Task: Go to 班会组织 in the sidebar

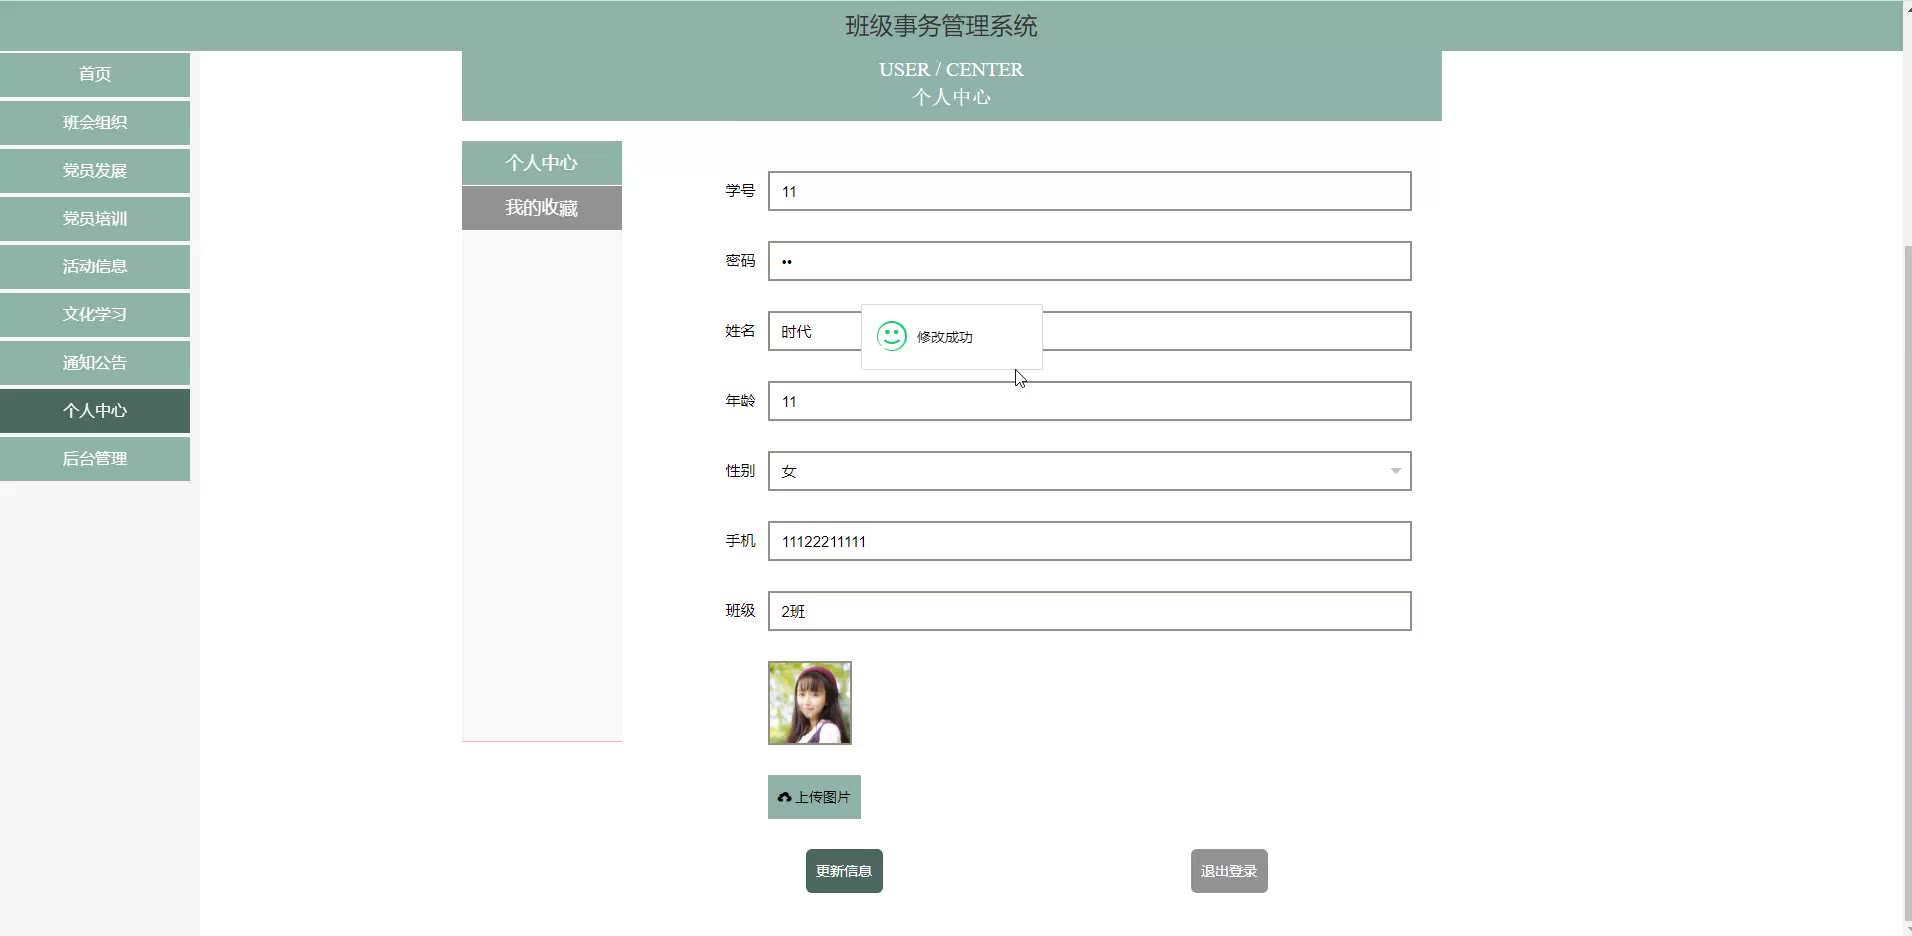Action: pyautogui.click(x=95, y=122)
